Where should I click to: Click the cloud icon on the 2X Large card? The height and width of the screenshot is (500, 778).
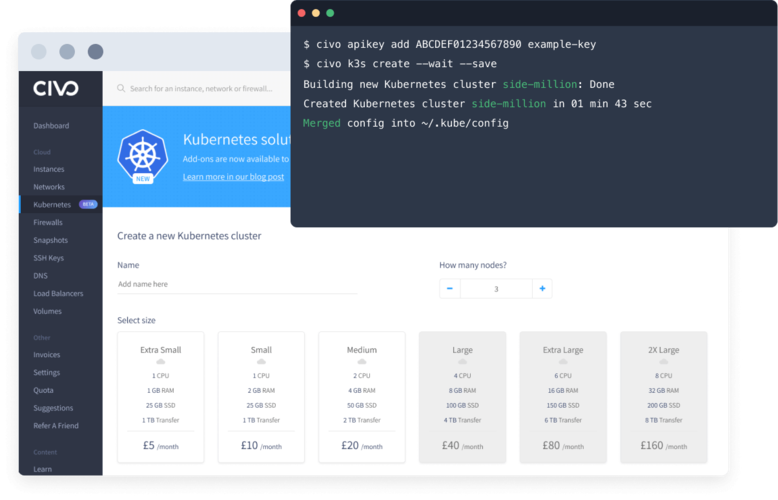(x=663, y=362)
